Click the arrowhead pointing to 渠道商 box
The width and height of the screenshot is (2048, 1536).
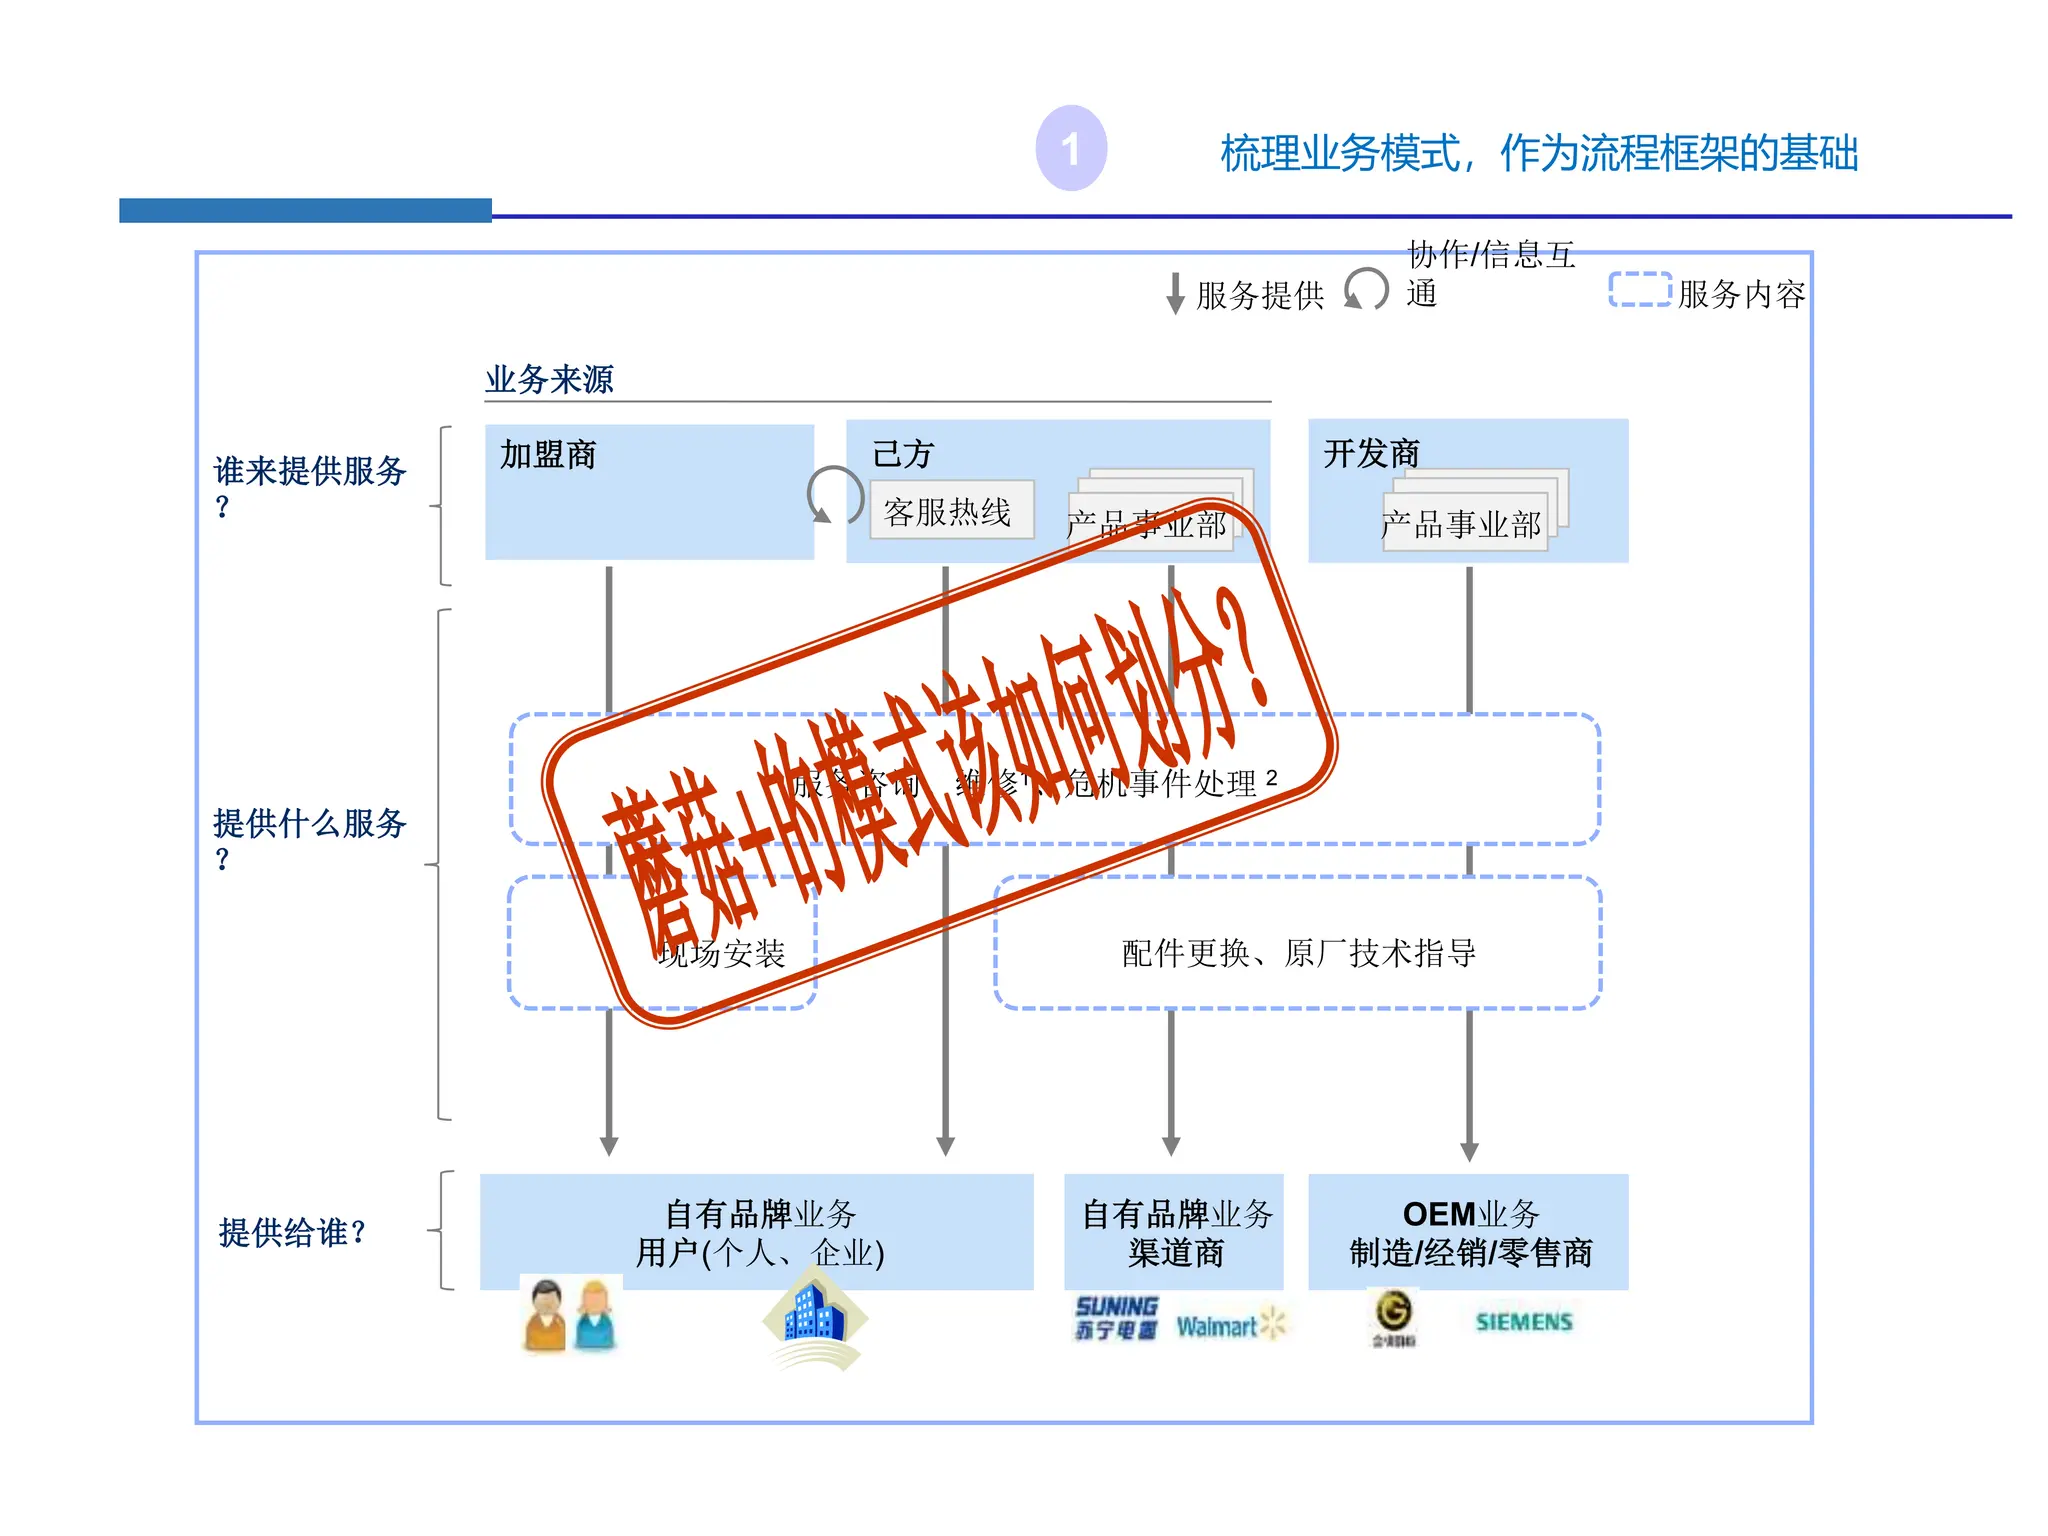coord(1171,1146)
